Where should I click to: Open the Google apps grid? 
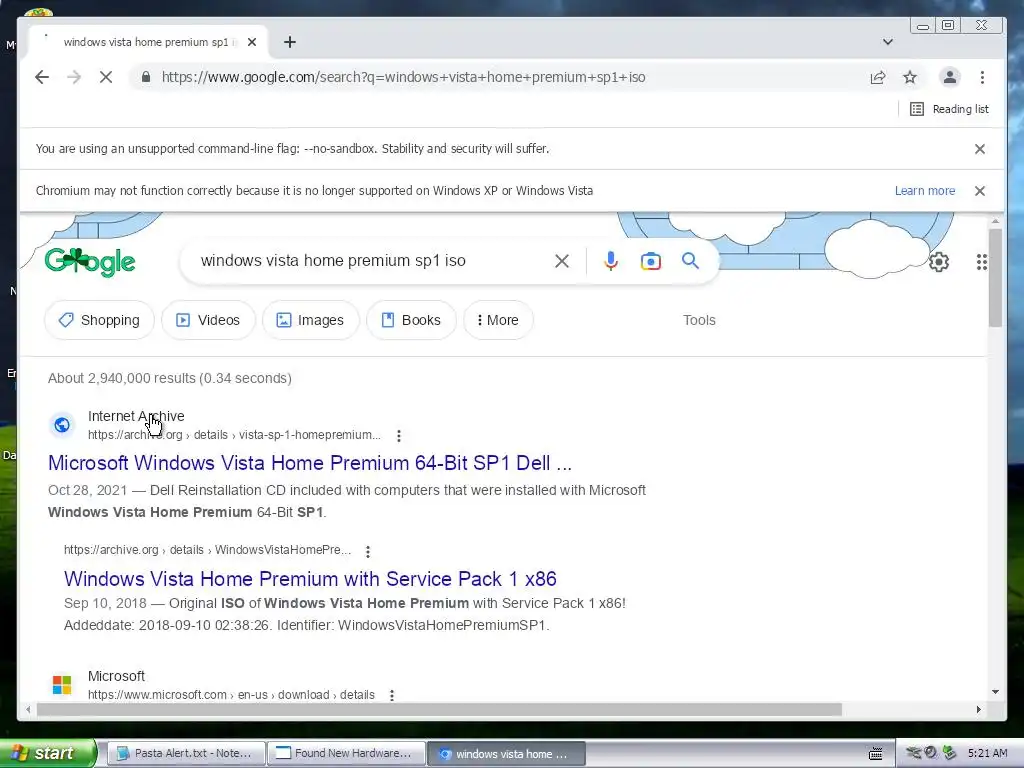[982, 262]
